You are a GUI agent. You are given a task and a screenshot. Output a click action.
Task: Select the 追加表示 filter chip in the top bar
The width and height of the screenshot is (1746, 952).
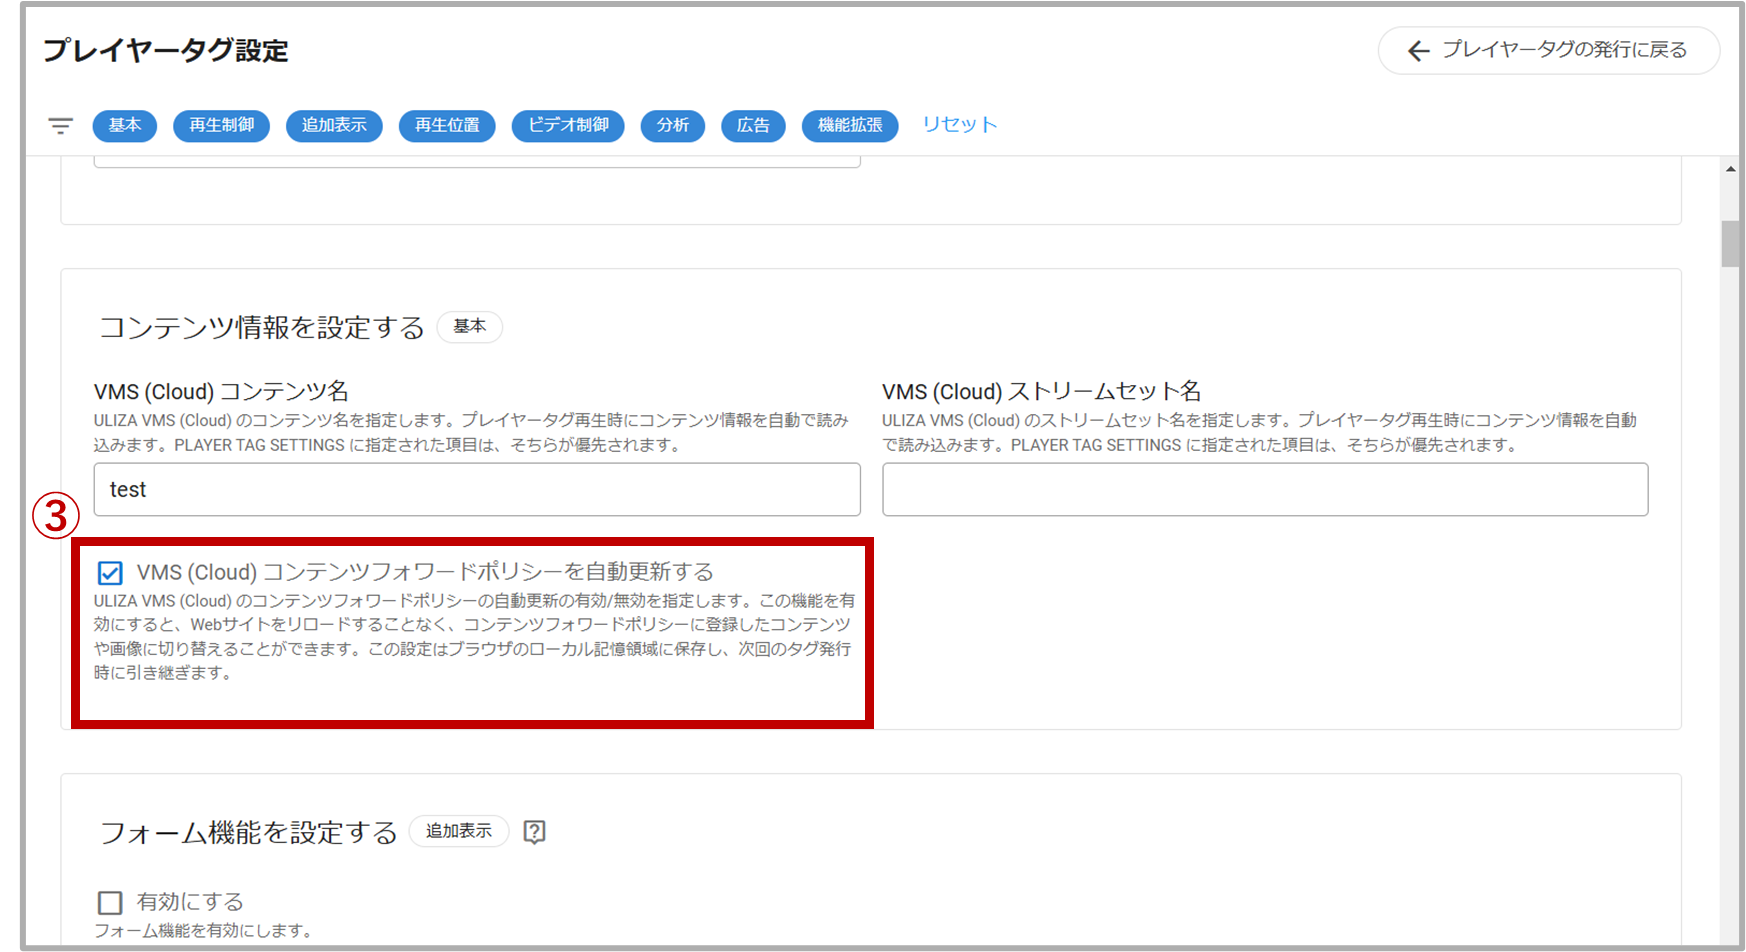[x=334, y=125]
